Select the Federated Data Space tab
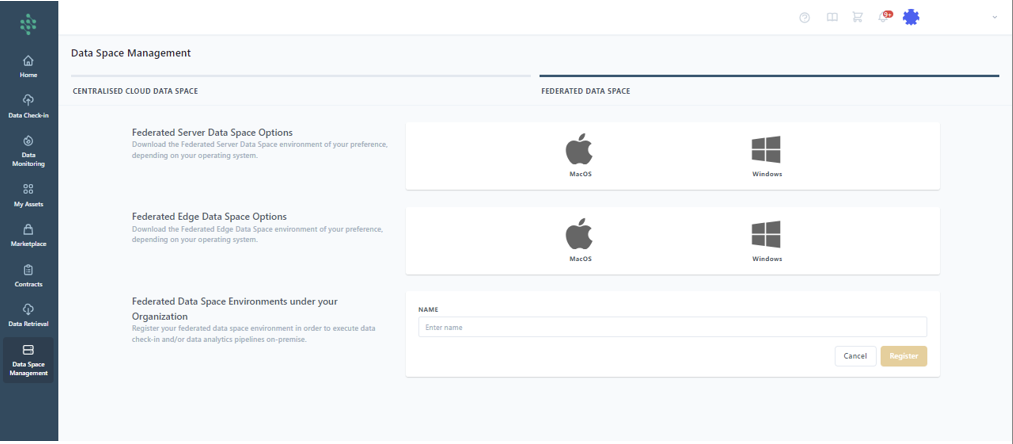 [585, 91]
